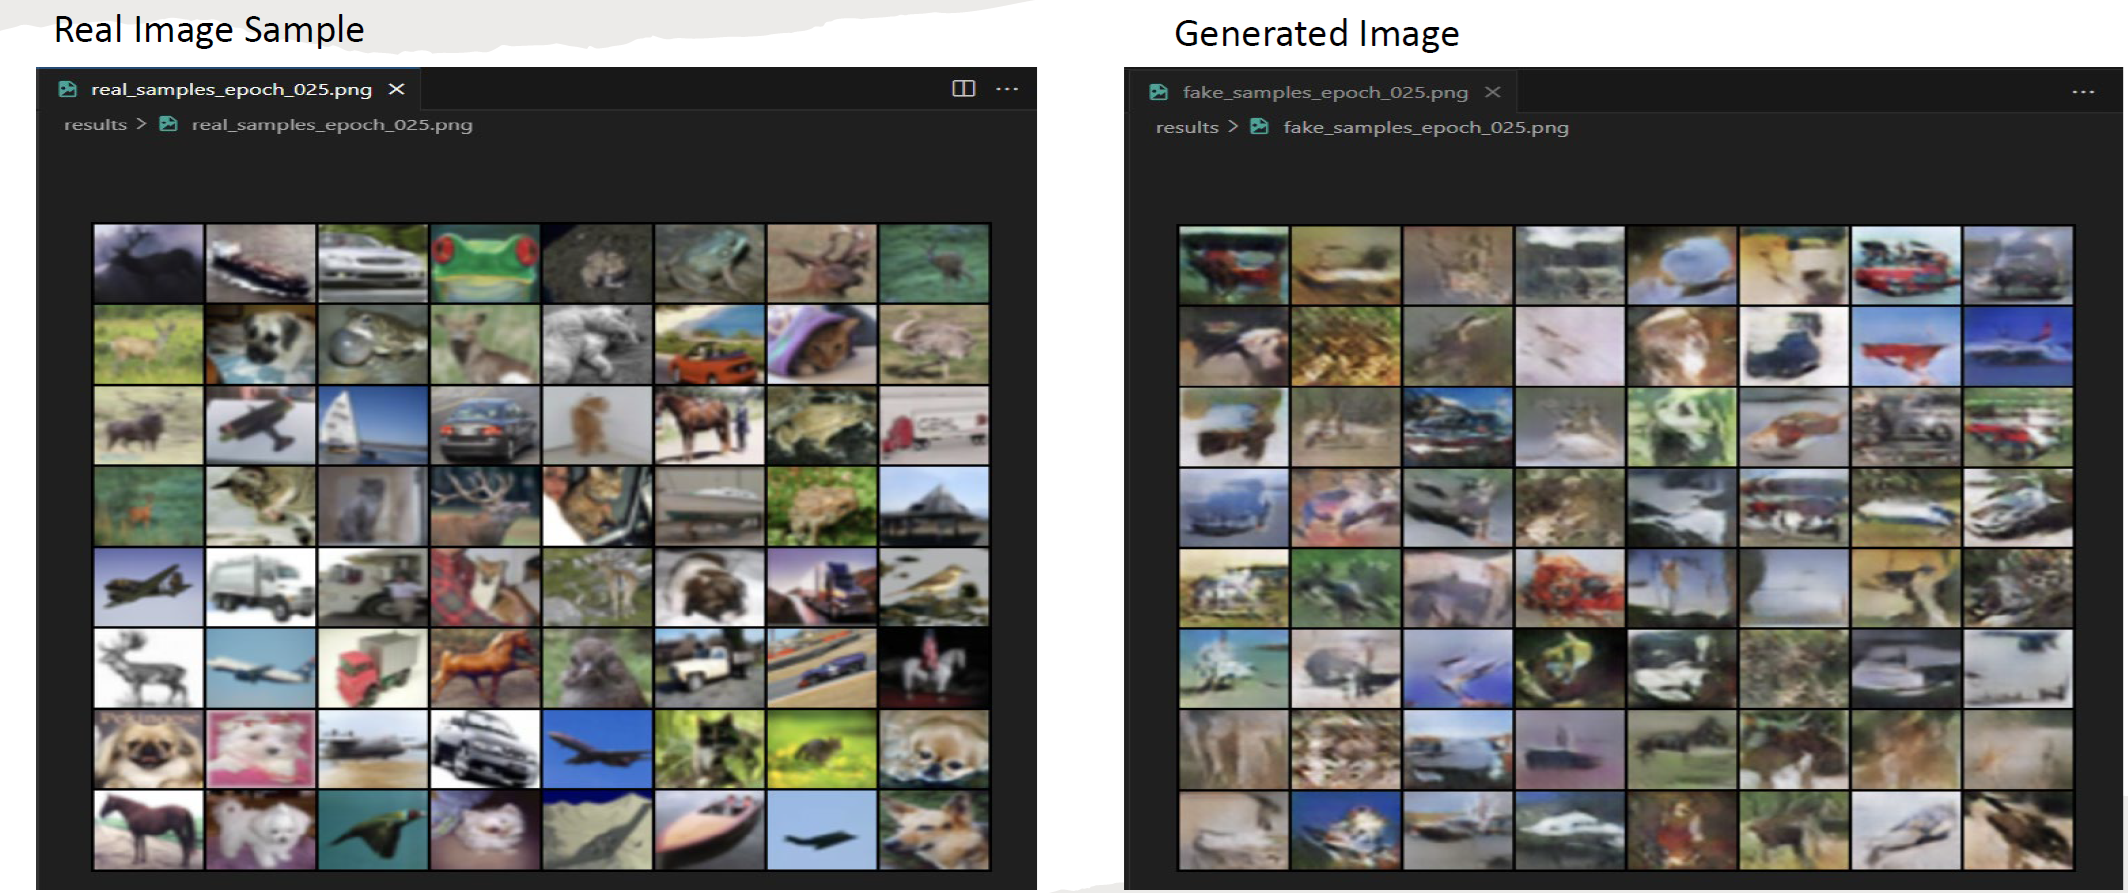2128x893 pixels.
Task: Expand breadcrumb chevron after results in left pane
Action: pos(141,124)
